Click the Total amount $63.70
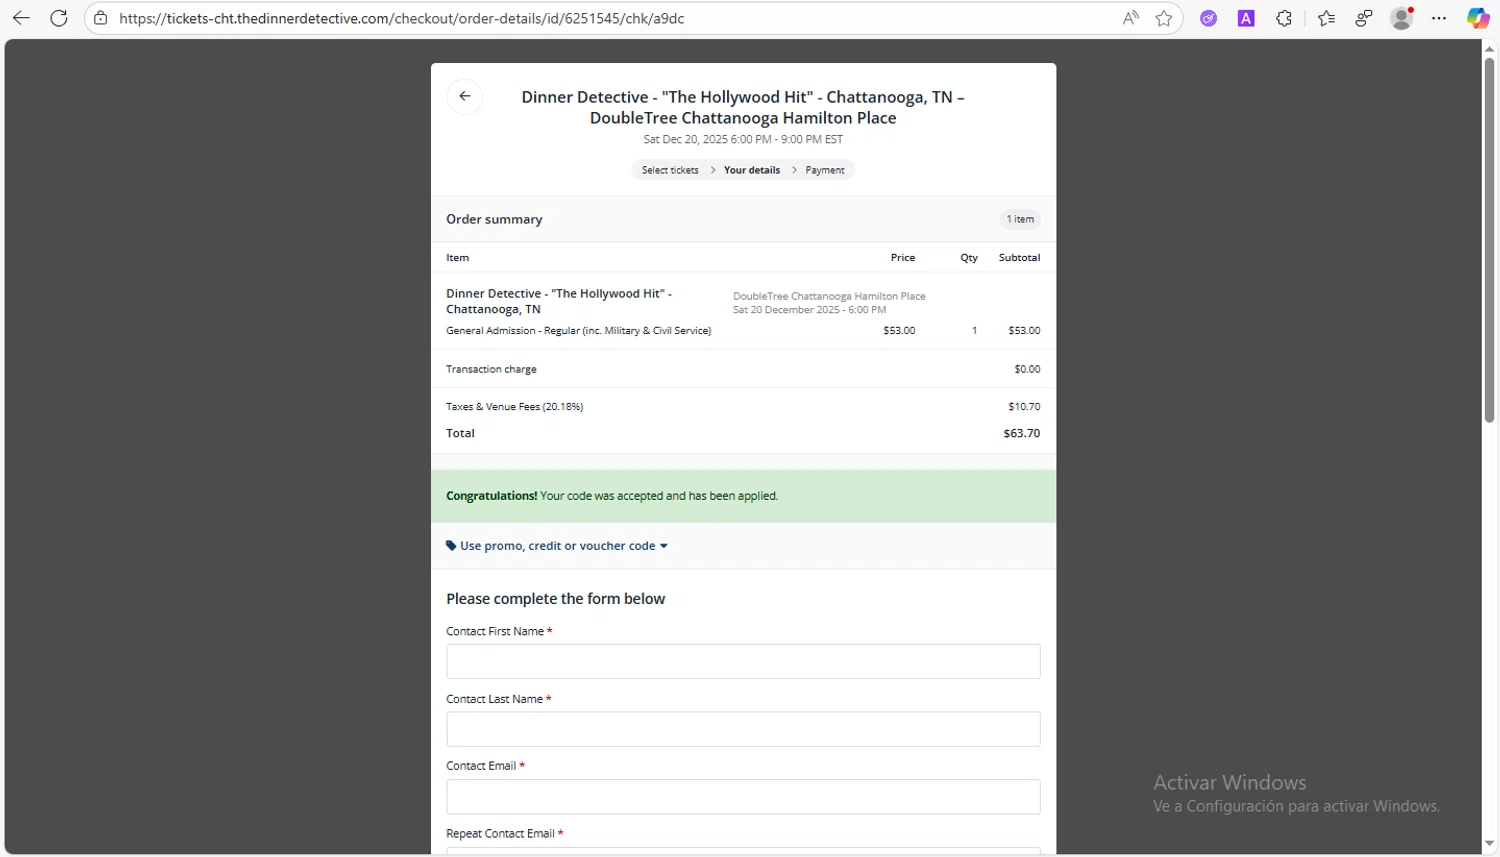This screenshot has width=1500, height=857. [x=1022, y=433]
